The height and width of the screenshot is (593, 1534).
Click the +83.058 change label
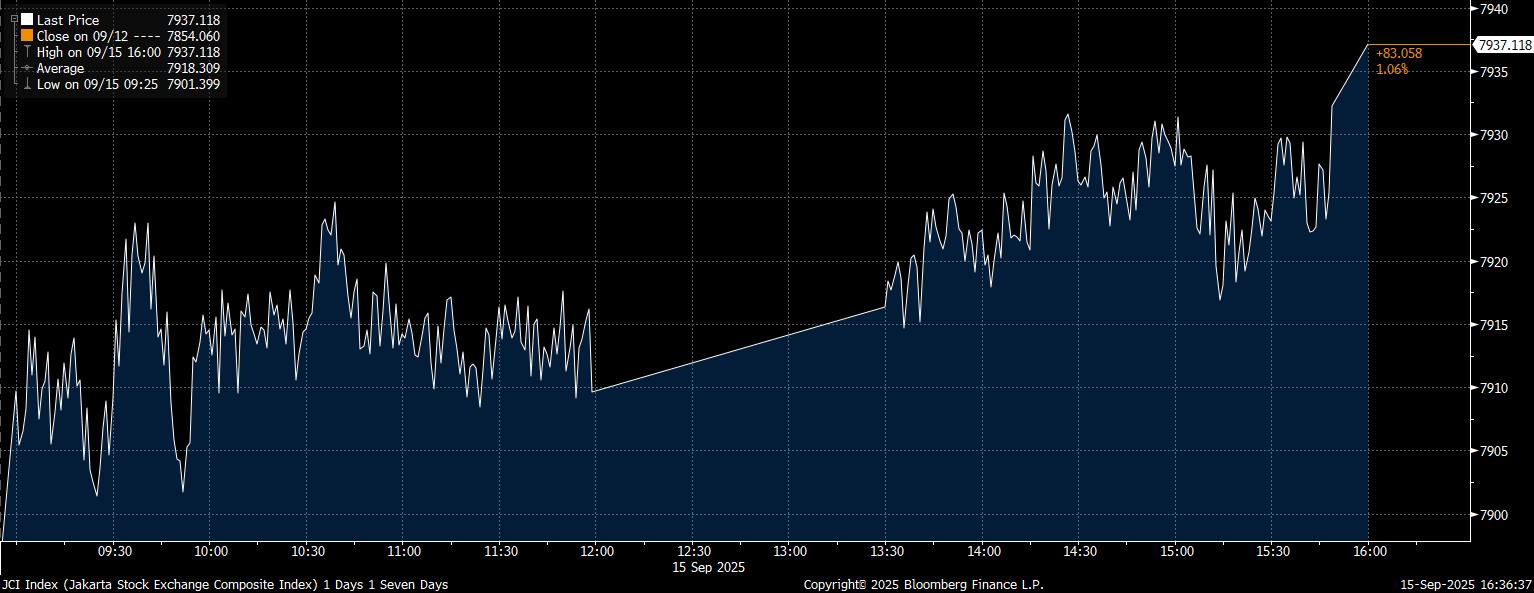[x=1398, y=53]
